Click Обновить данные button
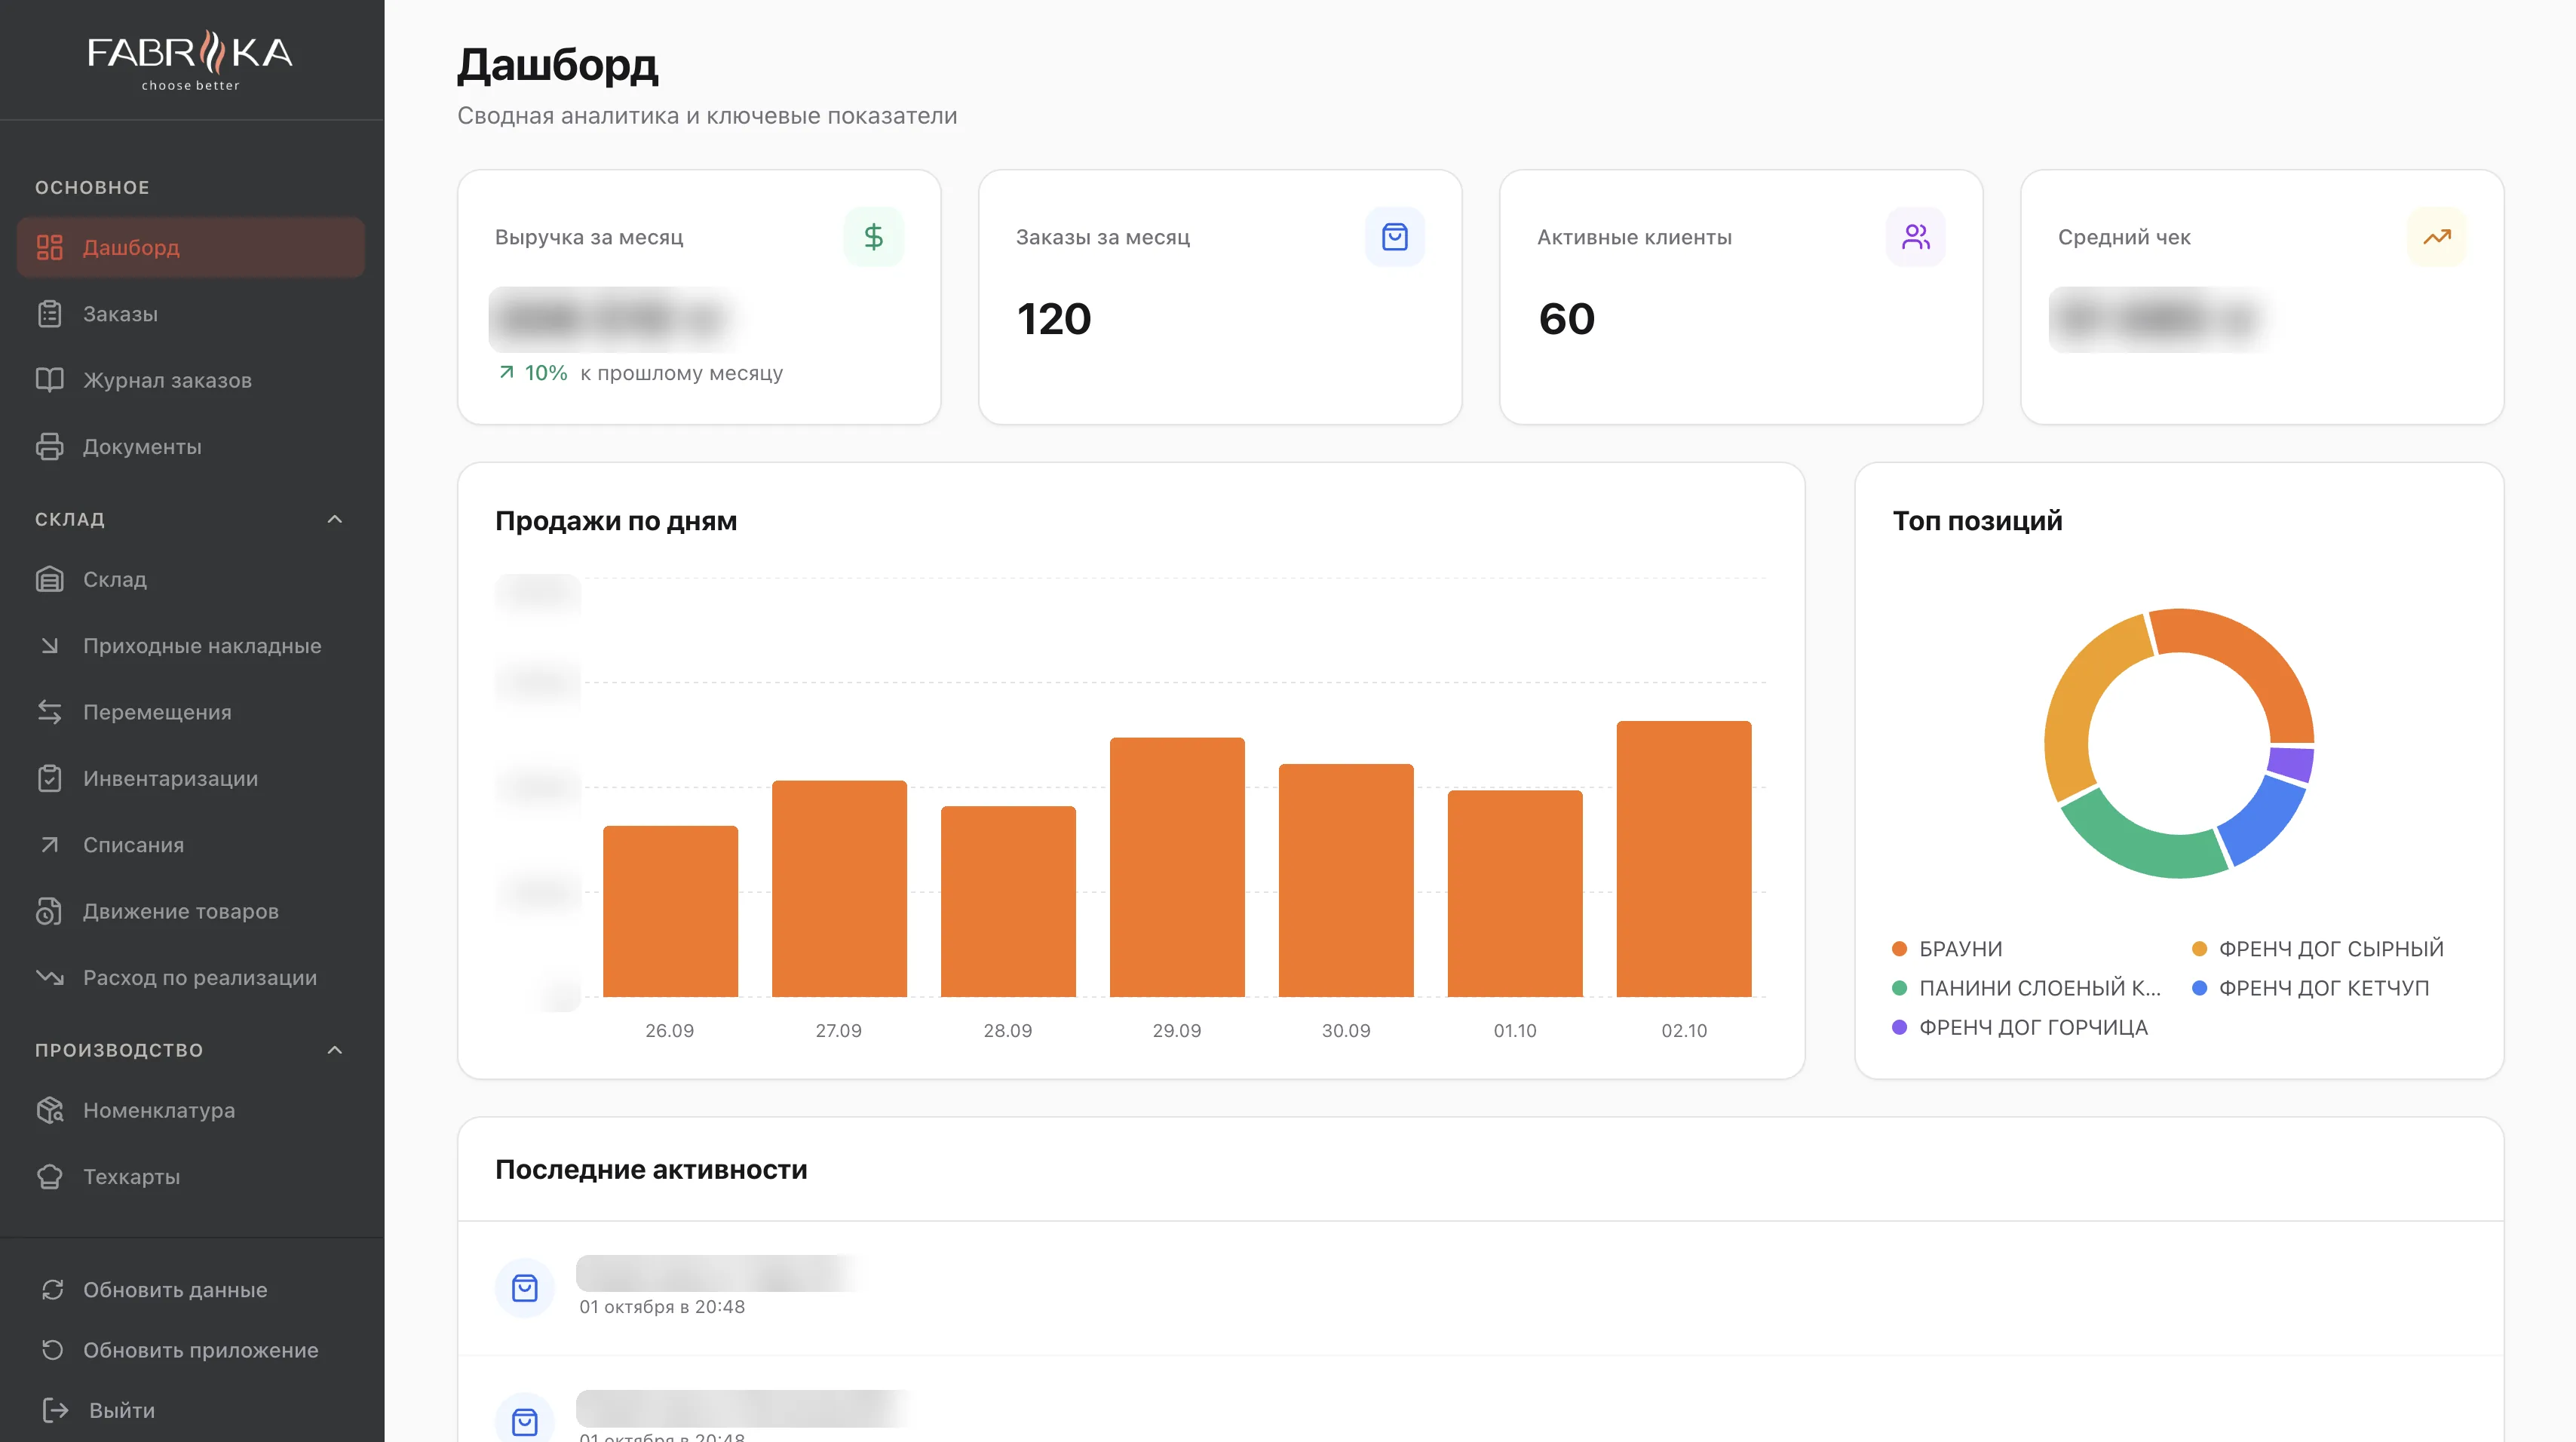 [191, 1290]
